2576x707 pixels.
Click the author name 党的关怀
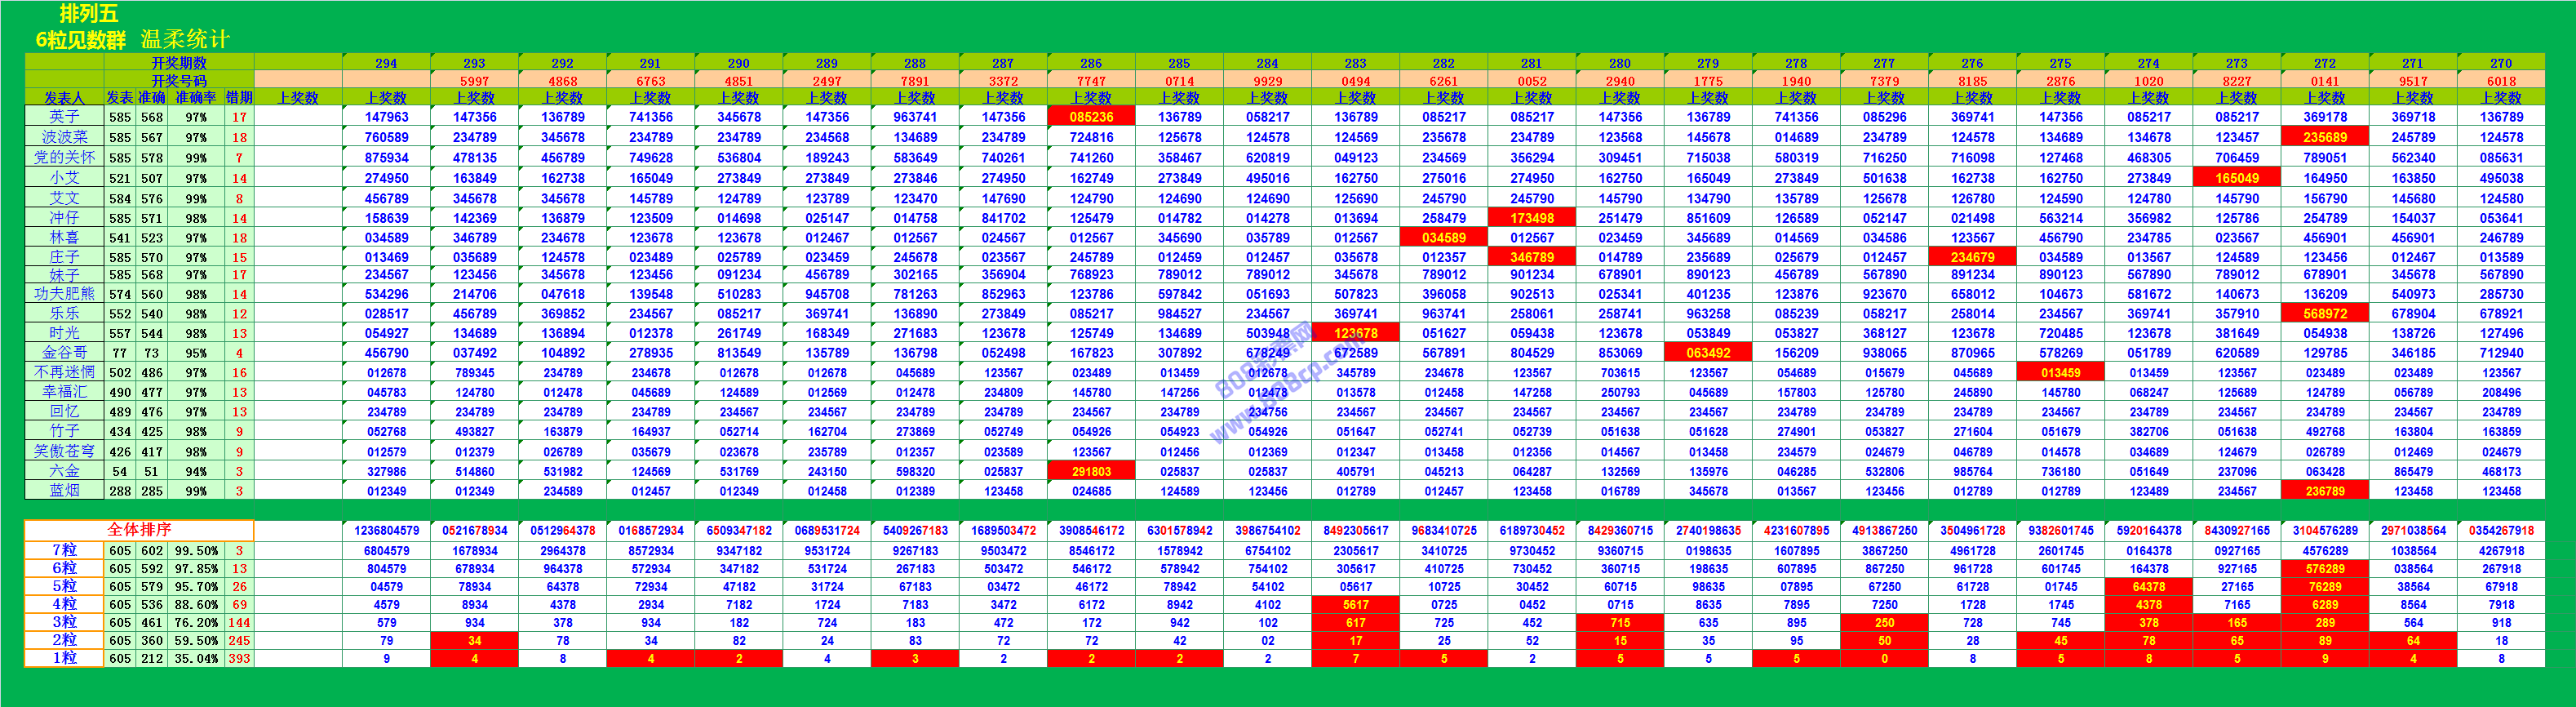click(x=64, y=157)
